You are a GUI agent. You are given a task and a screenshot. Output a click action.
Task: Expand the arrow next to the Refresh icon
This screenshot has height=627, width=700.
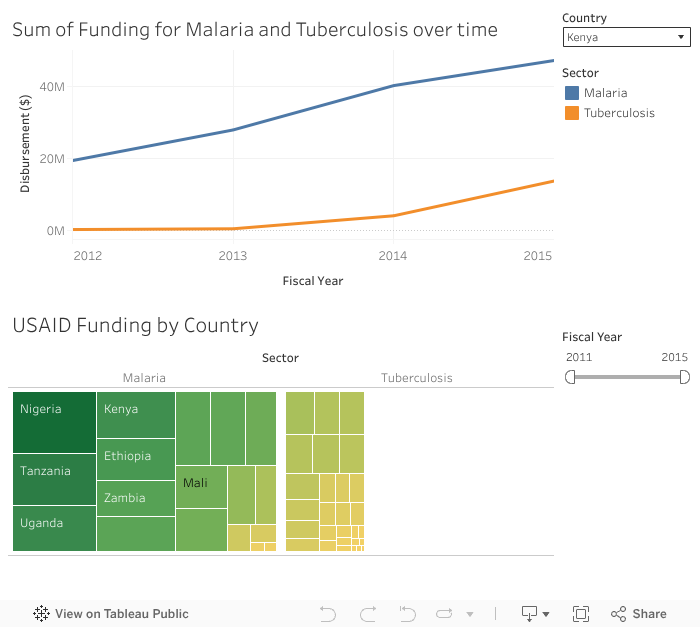tap(470, 613)
